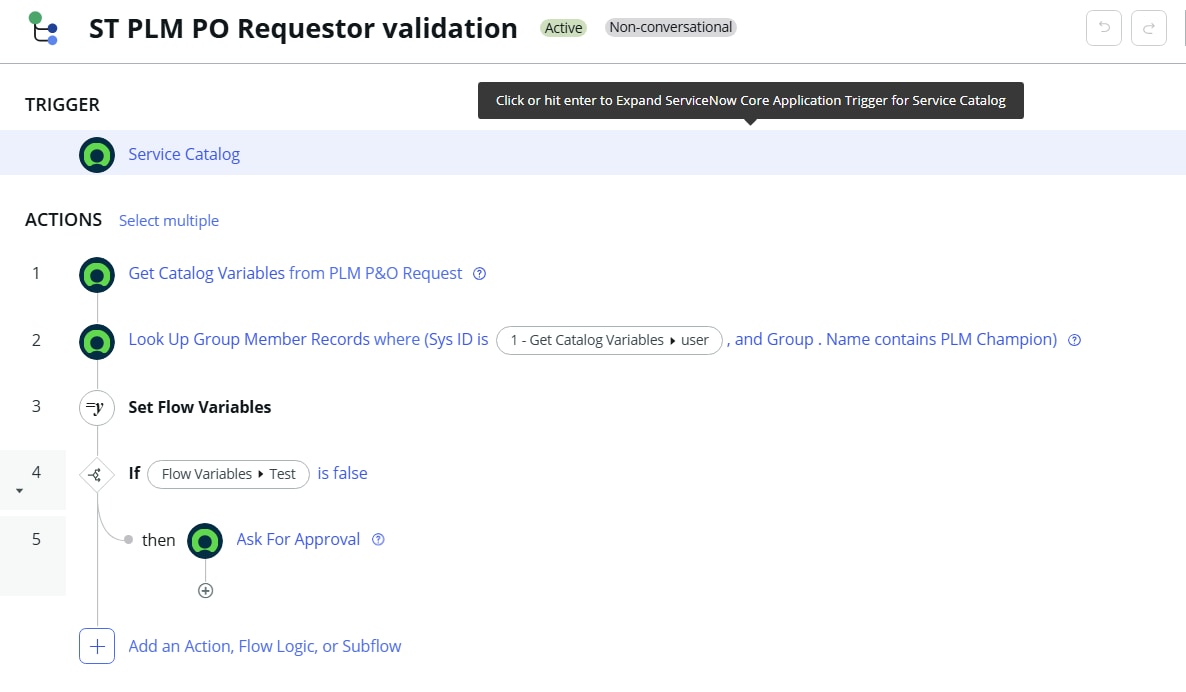Open the Flow Variables Test pill in the If condition

pos(228,474)
